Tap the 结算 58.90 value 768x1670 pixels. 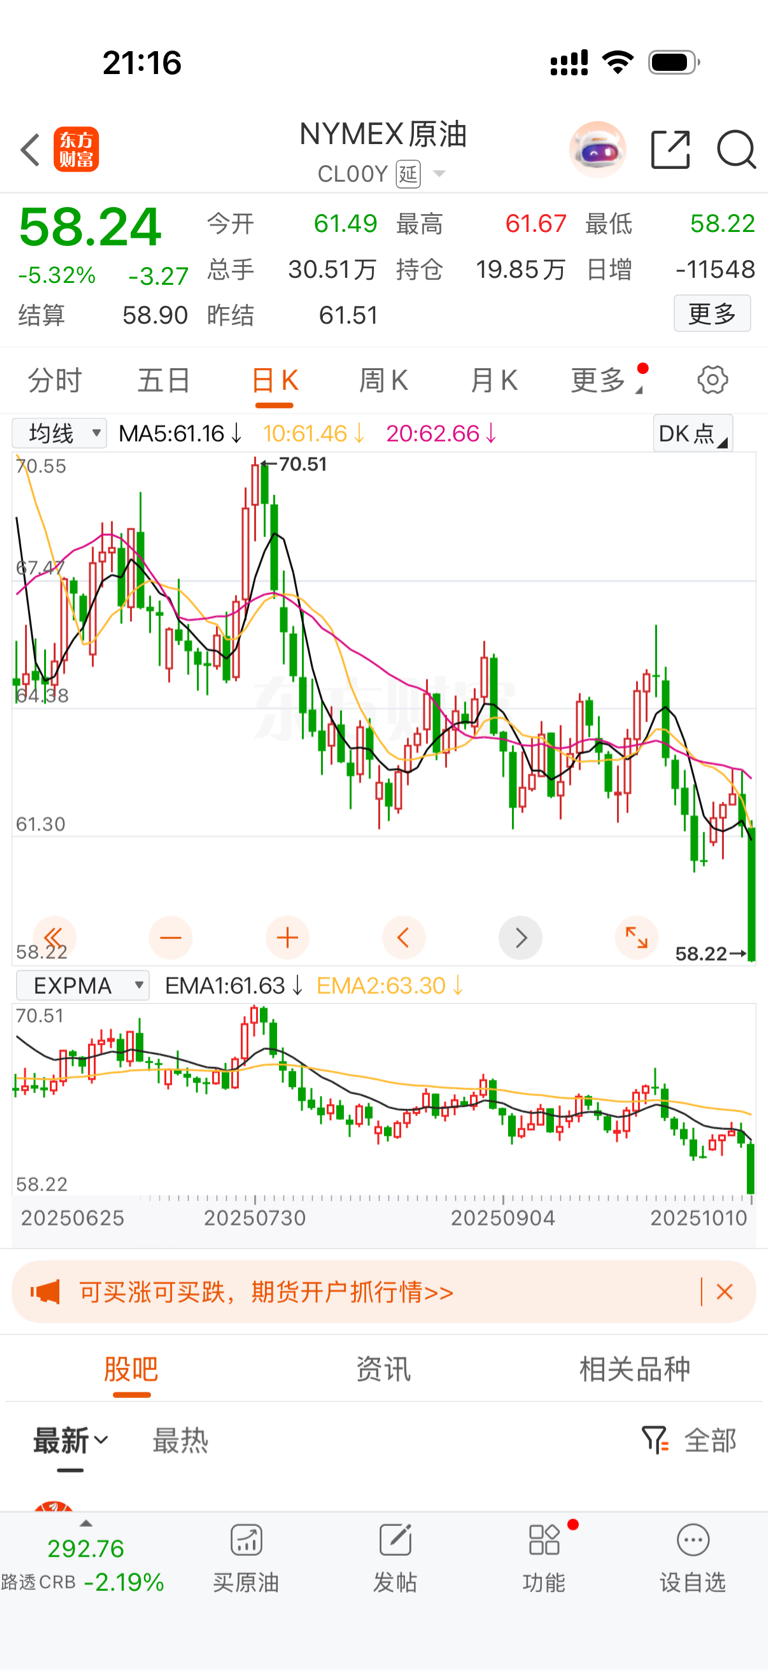(x=155, y=315)
